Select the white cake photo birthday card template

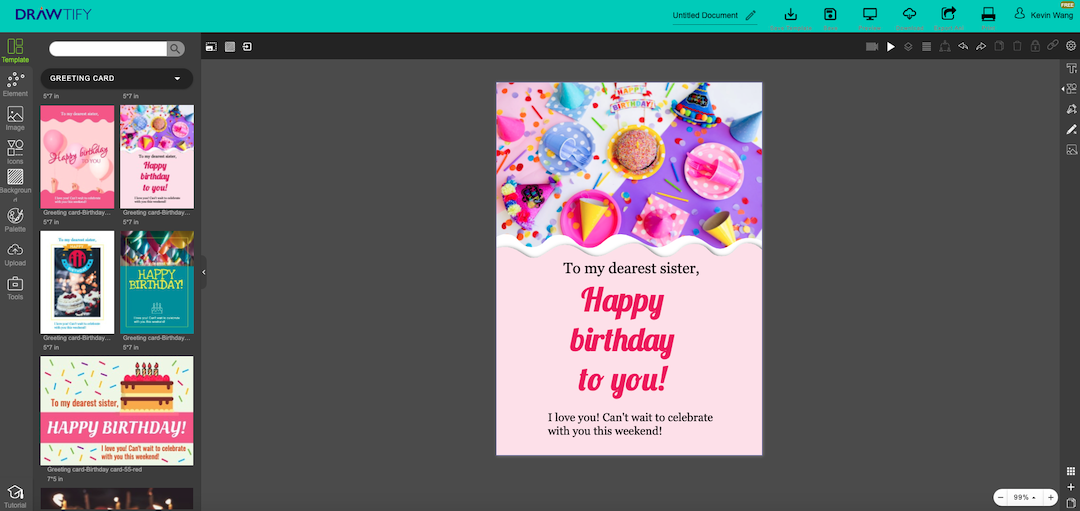tap(77, 282)
